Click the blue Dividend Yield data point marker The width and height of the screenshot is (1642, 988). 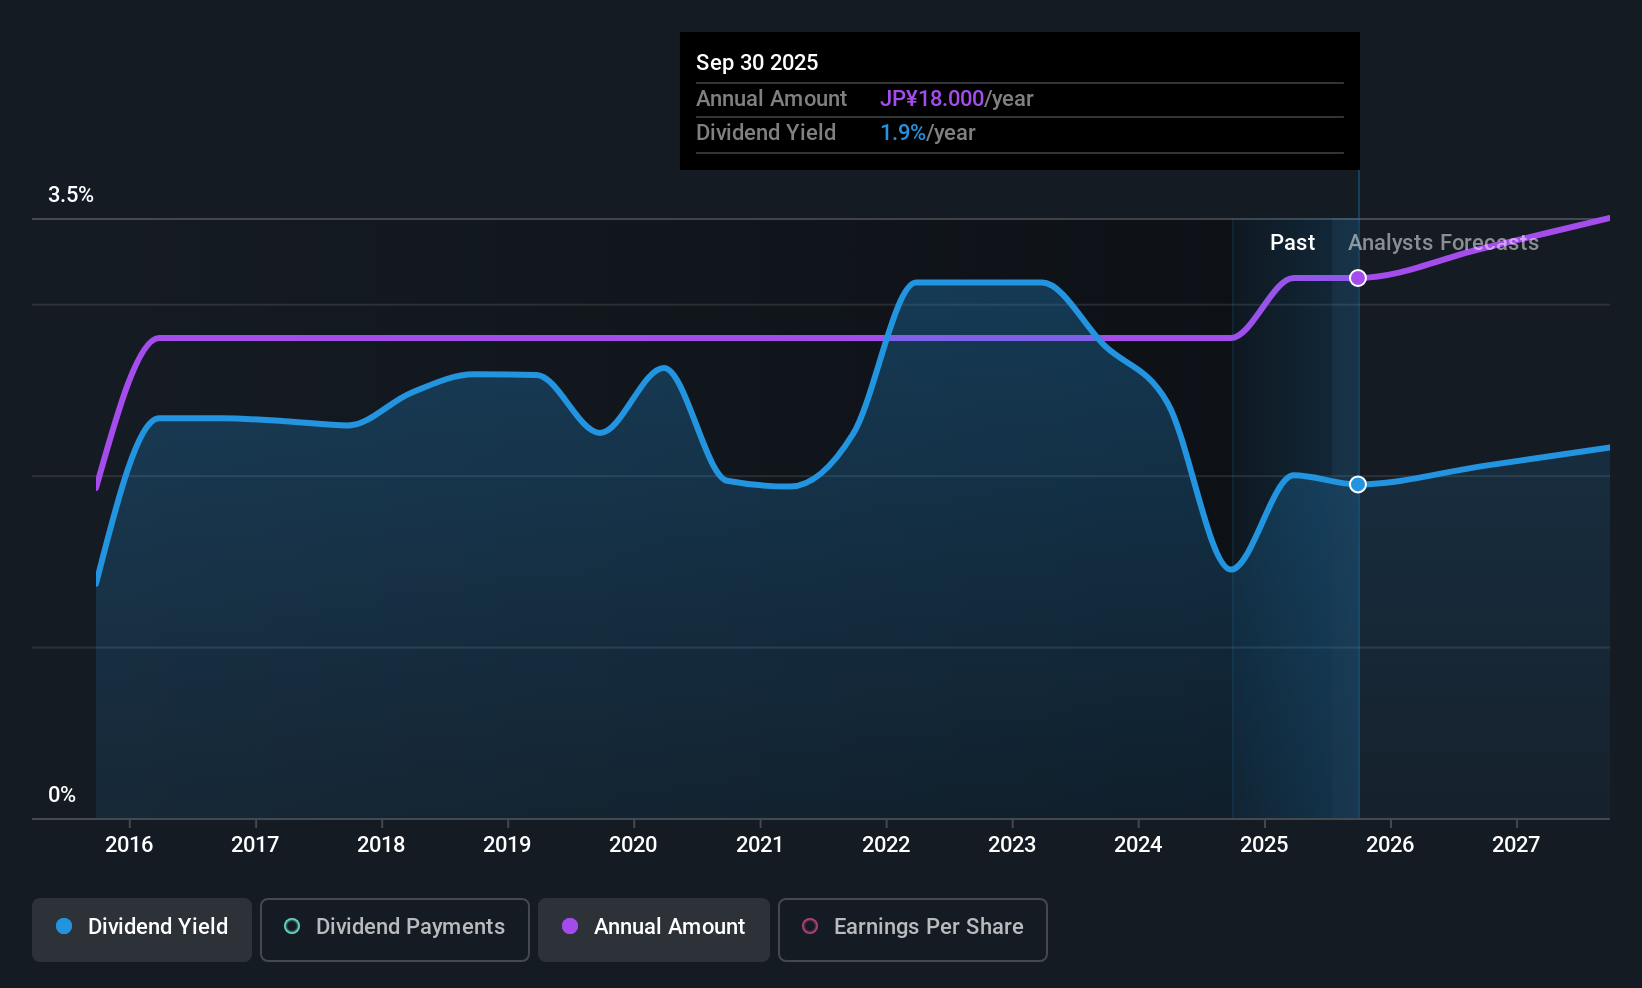click(x=1358, y=484)
